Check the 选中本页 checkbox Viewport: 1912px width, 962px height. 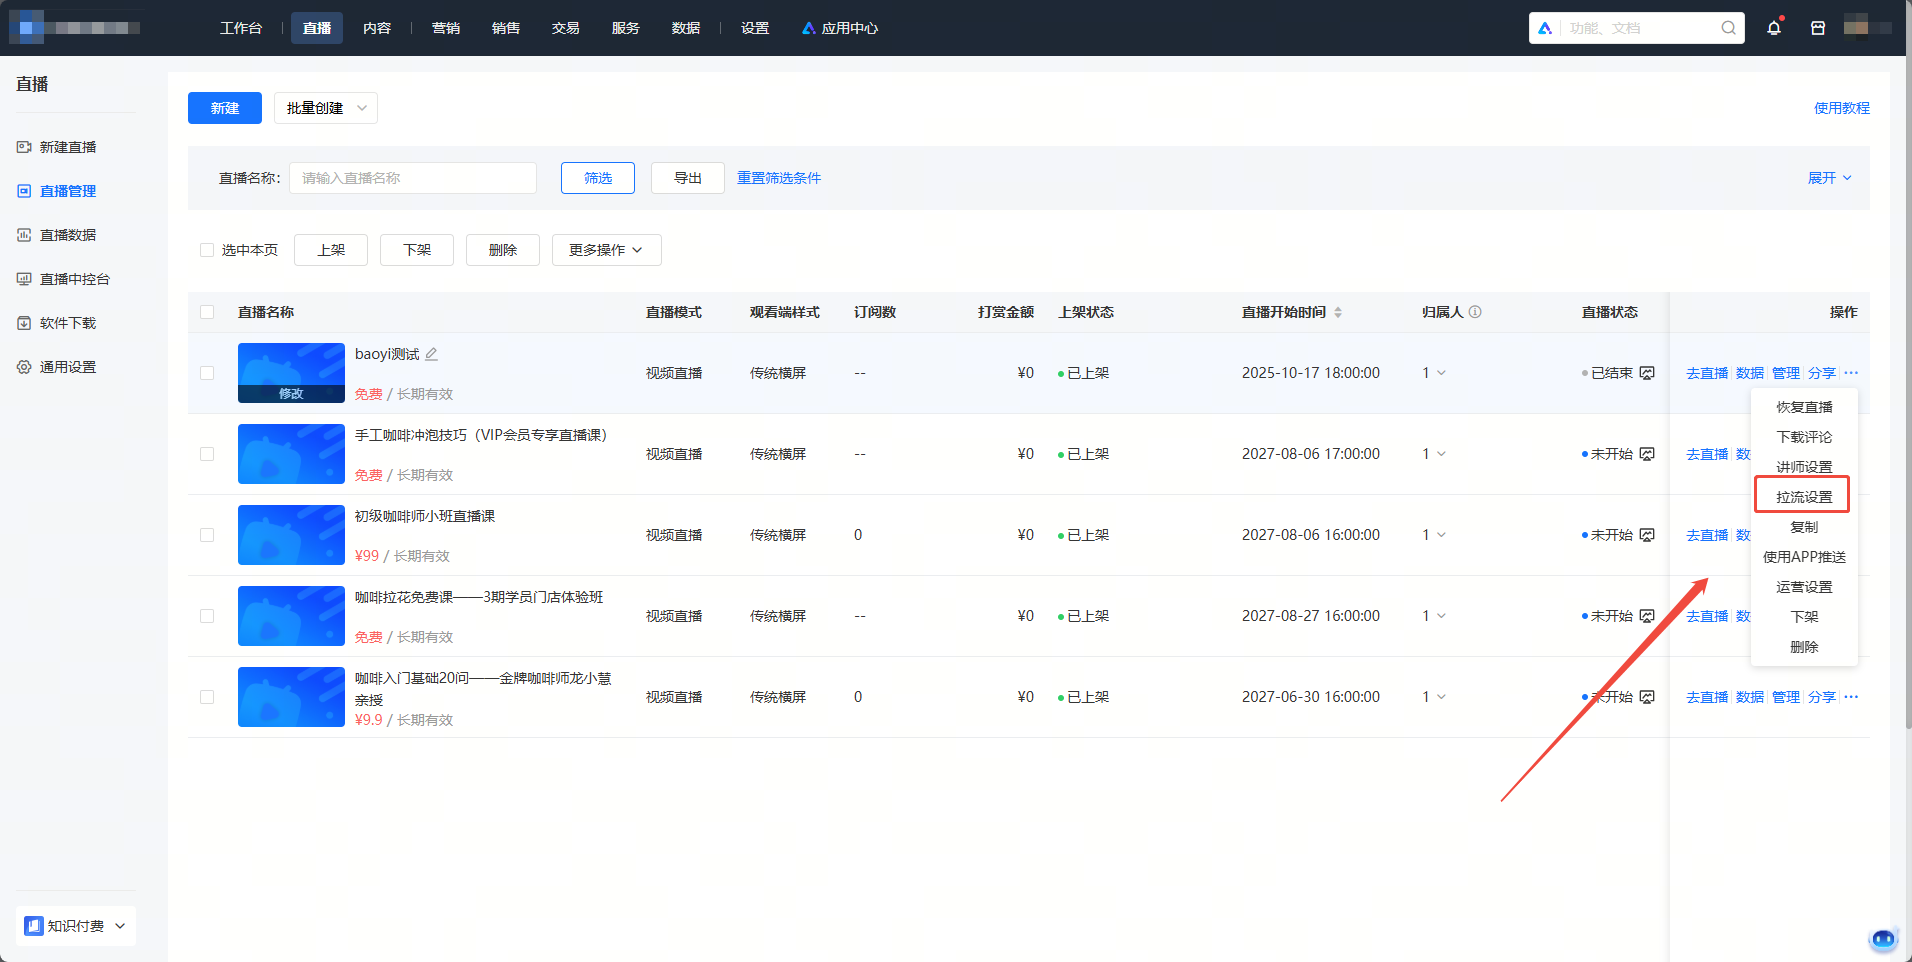pyautogui.click(x=207, y=250)
